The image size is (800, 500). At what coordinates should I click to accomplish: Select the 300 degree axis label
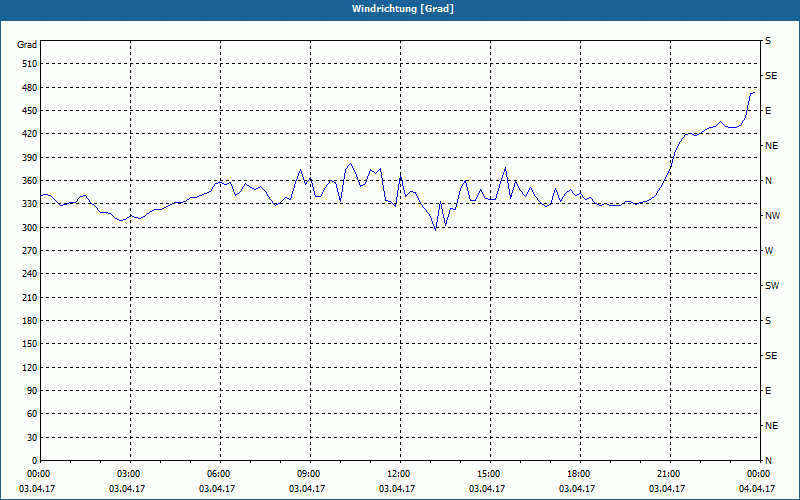click(x=30, y=228)
